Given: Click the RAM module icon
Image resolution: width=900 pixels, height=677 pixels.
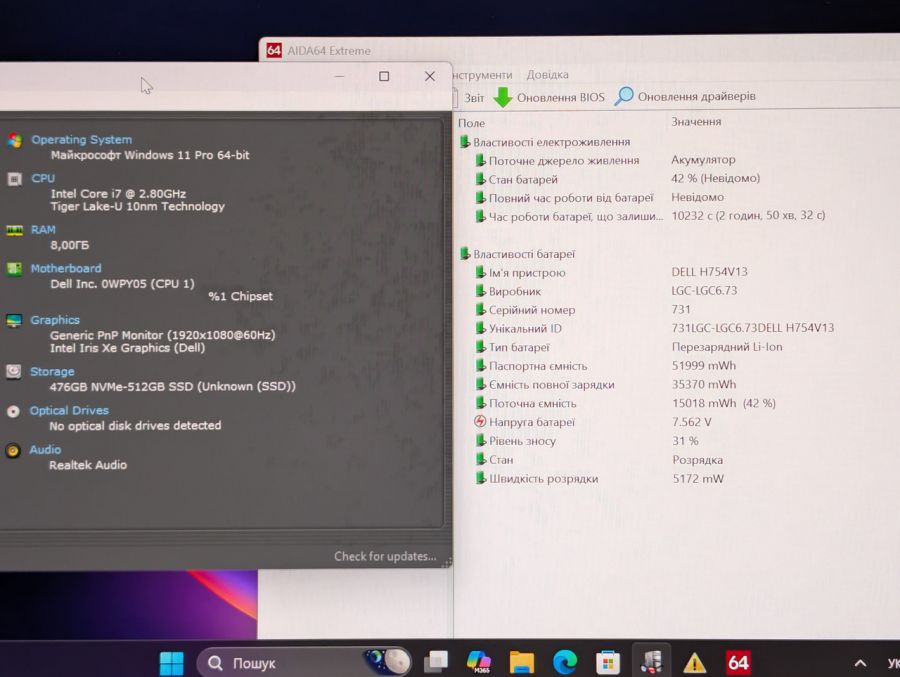Looking at the screenshot, I should click(14, 230).
